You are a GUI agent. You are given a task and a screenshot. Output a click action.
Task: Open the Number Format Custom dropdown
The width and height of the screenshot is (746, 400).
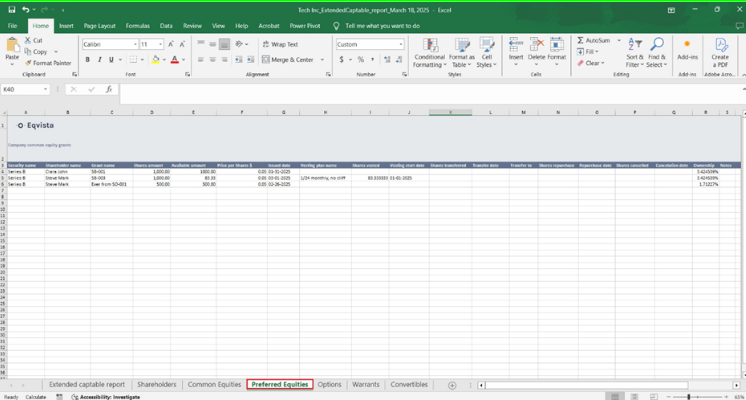coord(401,44)
